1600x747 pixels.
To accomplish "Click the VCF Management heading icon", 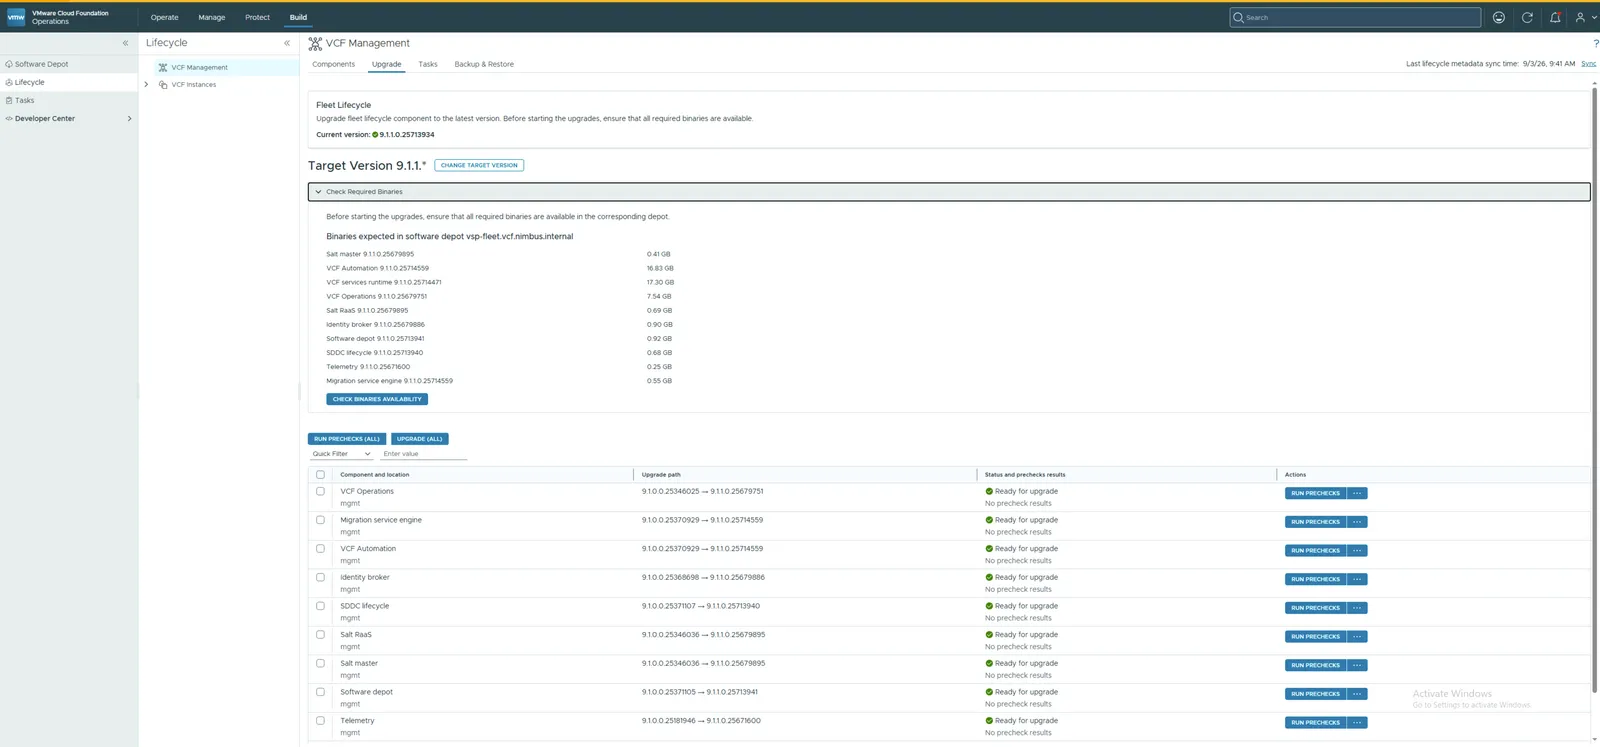I will point(315,43).
